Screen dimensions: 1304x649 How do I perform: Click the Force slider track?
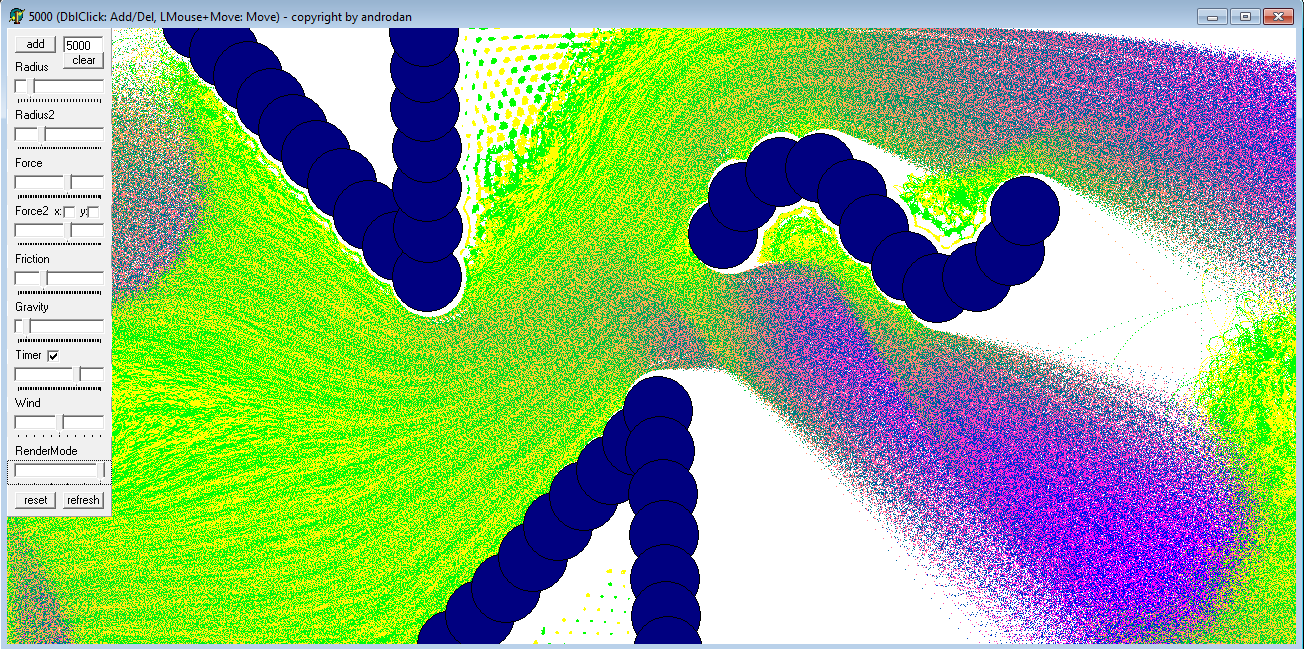[x=59, y=183]
